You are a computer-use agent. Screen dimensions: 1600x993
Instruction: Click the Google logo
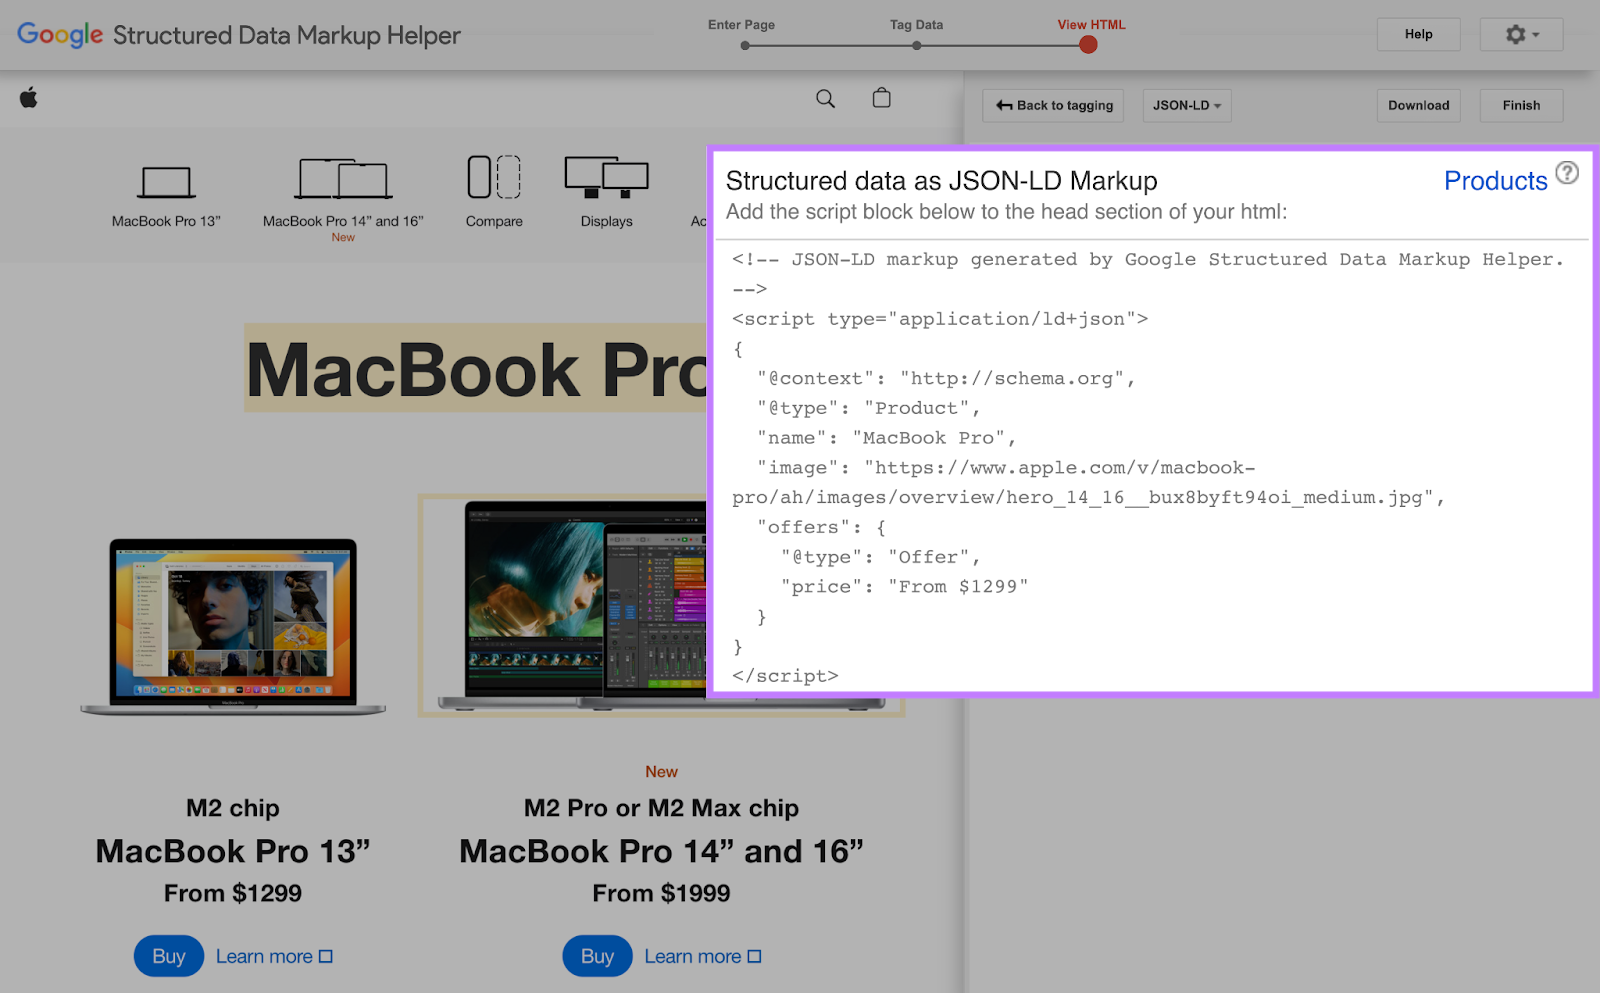60,35
